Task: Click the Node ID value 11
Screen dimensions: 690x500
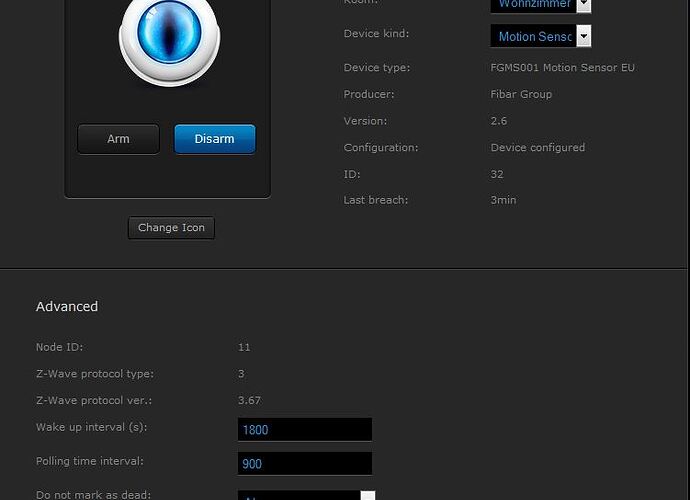Action: [244, 348]
